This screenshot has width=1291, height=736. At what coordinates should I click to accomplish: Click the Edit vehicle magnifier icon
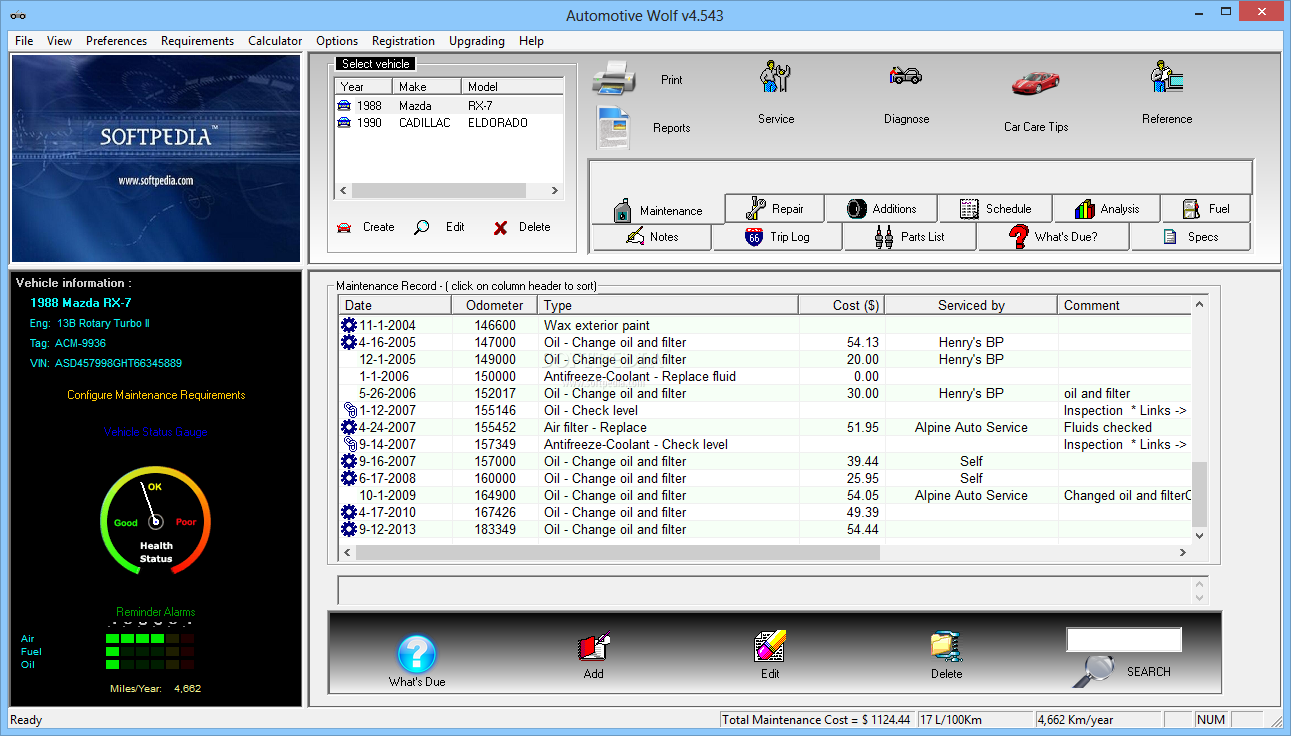coord(422,227)
